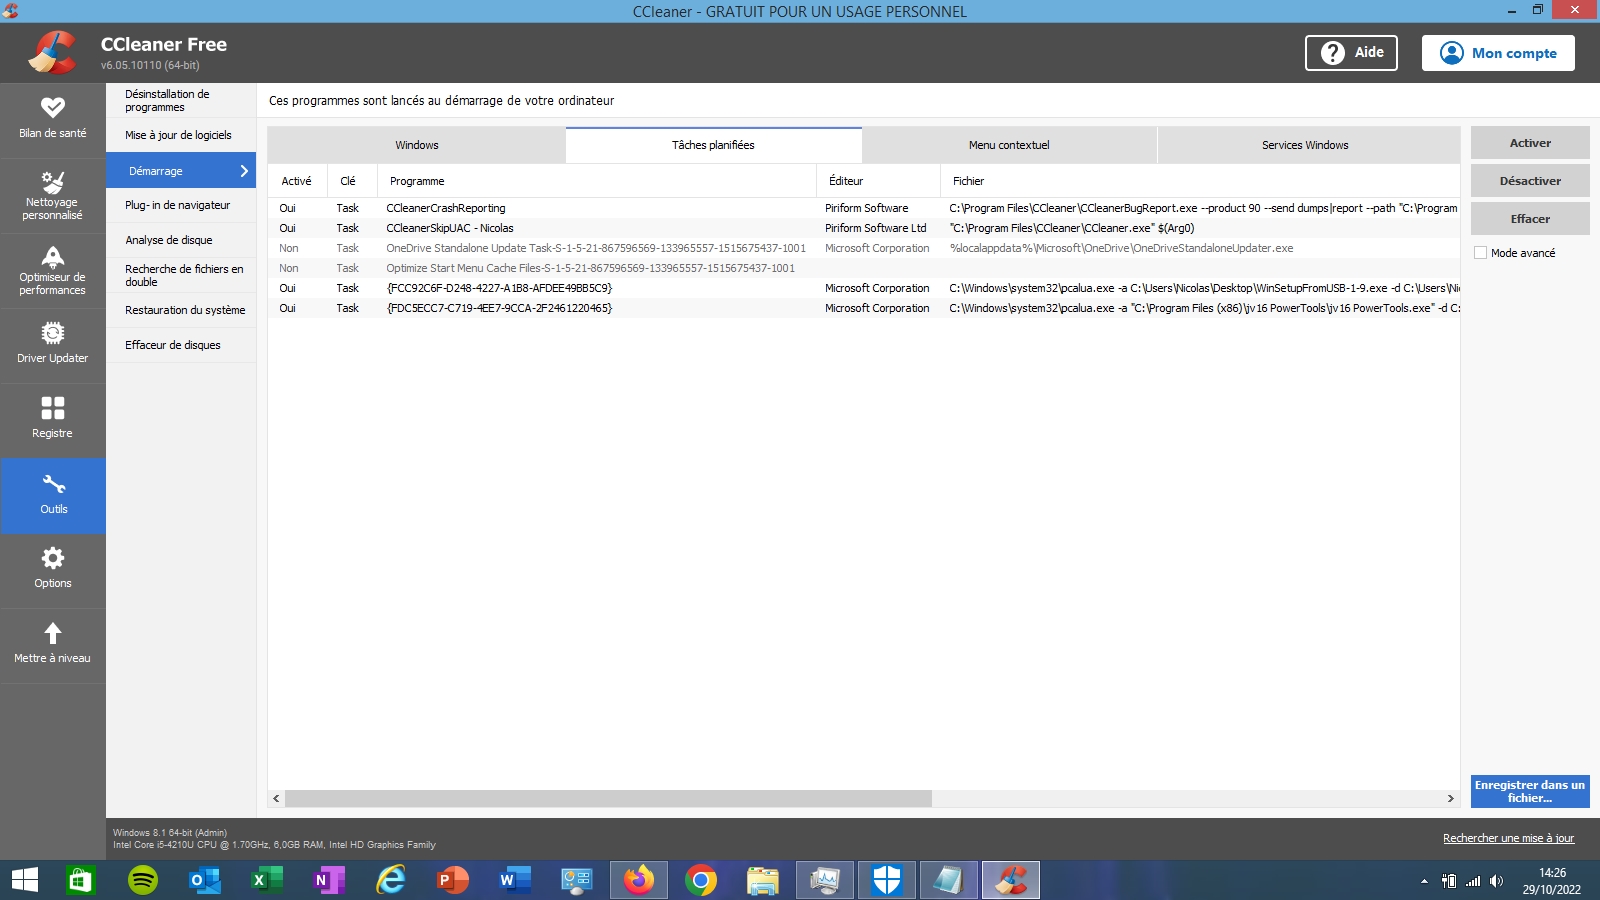This screenshot has width=1600, height=900.
Task: Open OneNote from the taskbar
Action: 329,880
